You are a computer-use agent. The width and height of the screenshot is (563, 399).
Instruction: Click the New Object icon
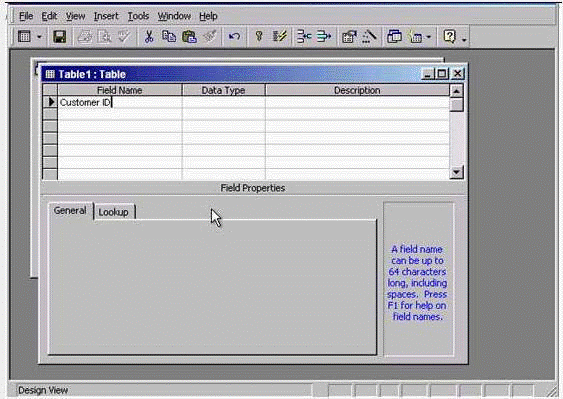(415, 37)
